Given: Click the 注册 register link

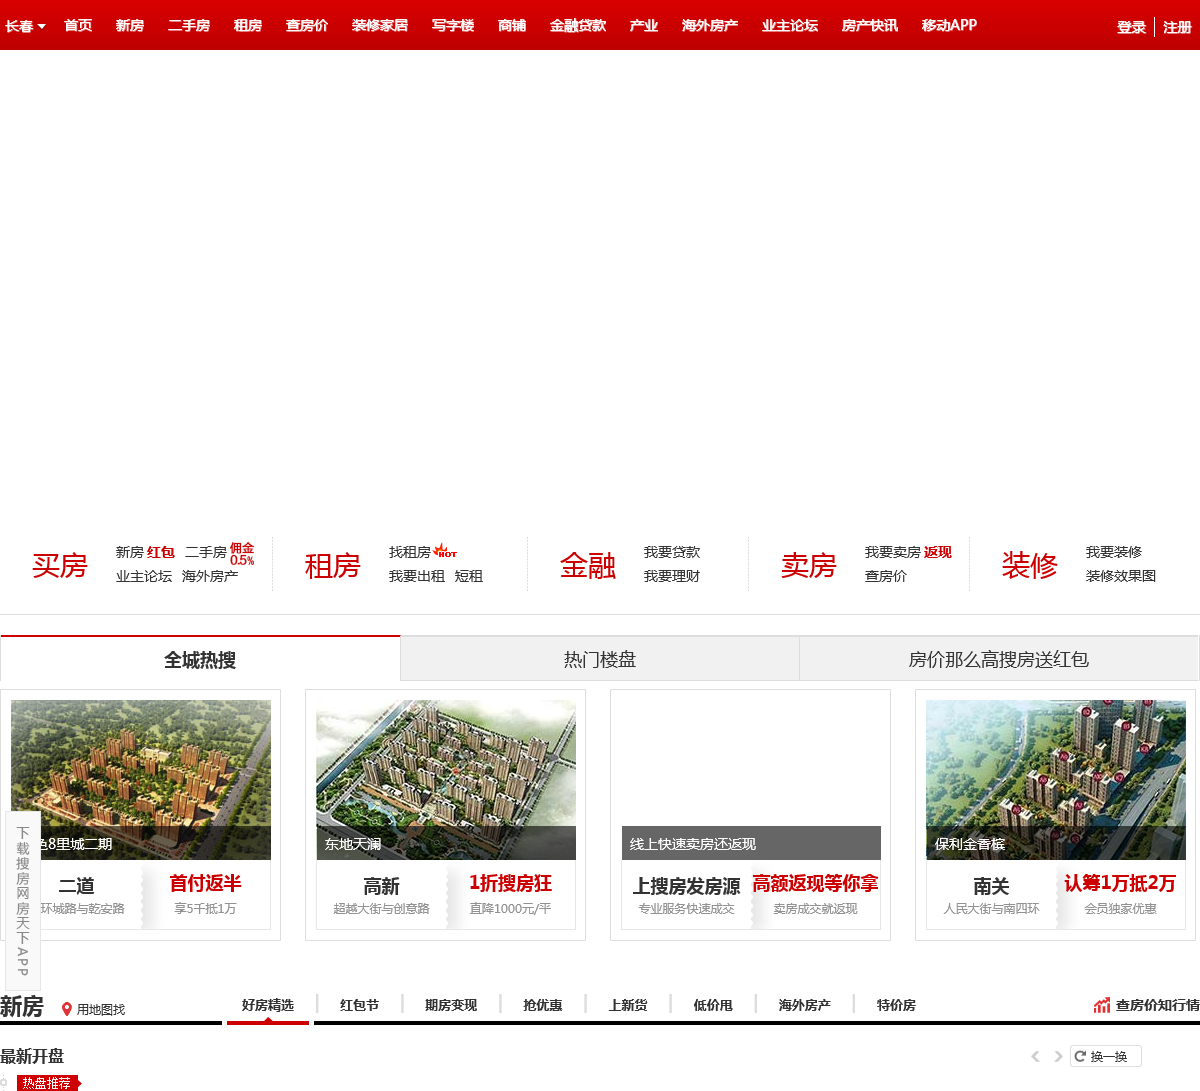Looking at the screenshot, I should (1177, 28).
